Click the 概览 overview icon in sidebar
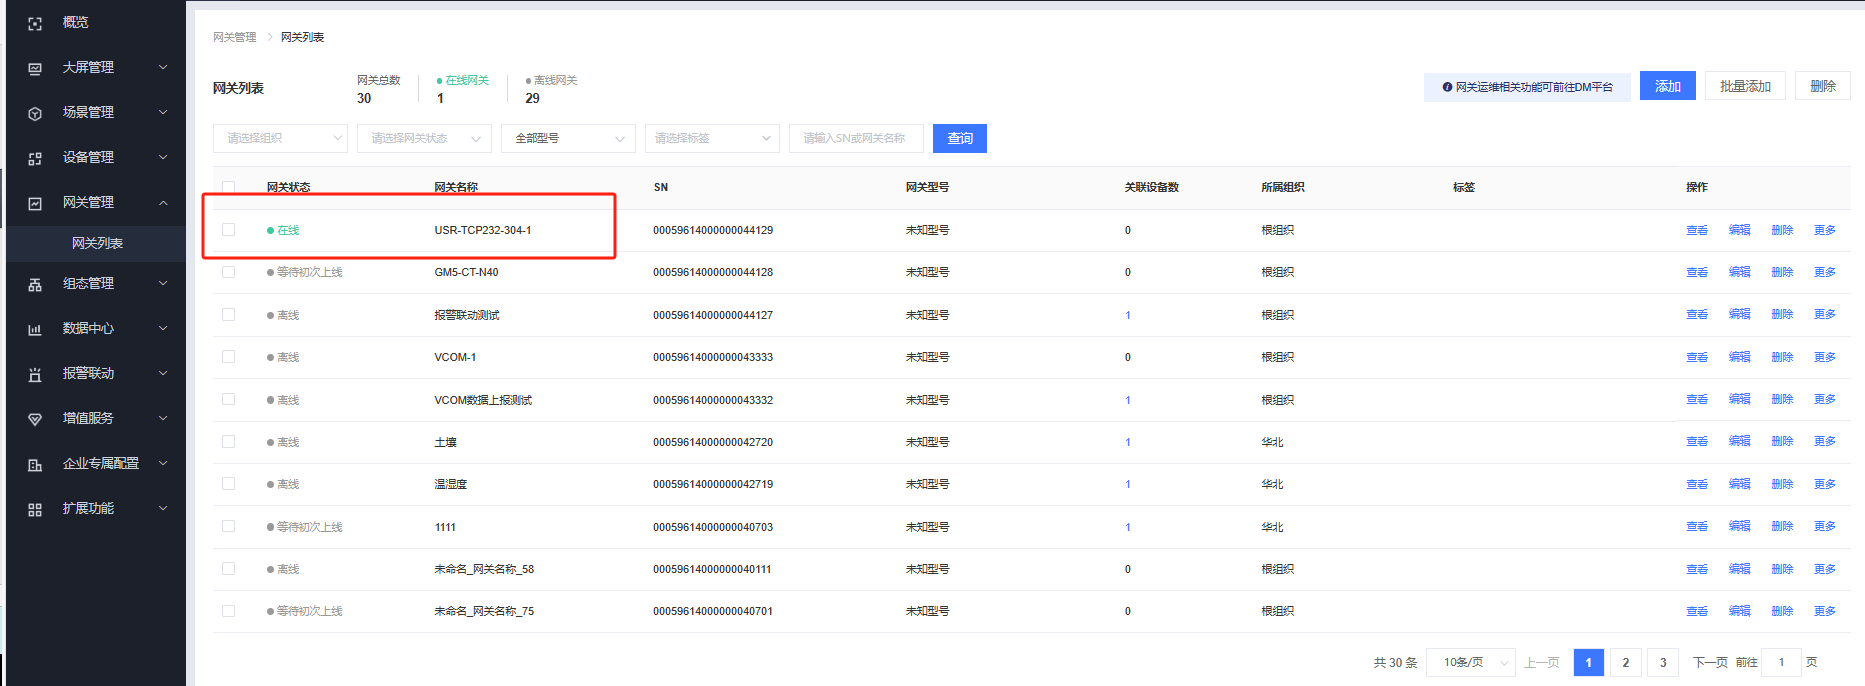 pyautogui.click(x=35, y=23)
